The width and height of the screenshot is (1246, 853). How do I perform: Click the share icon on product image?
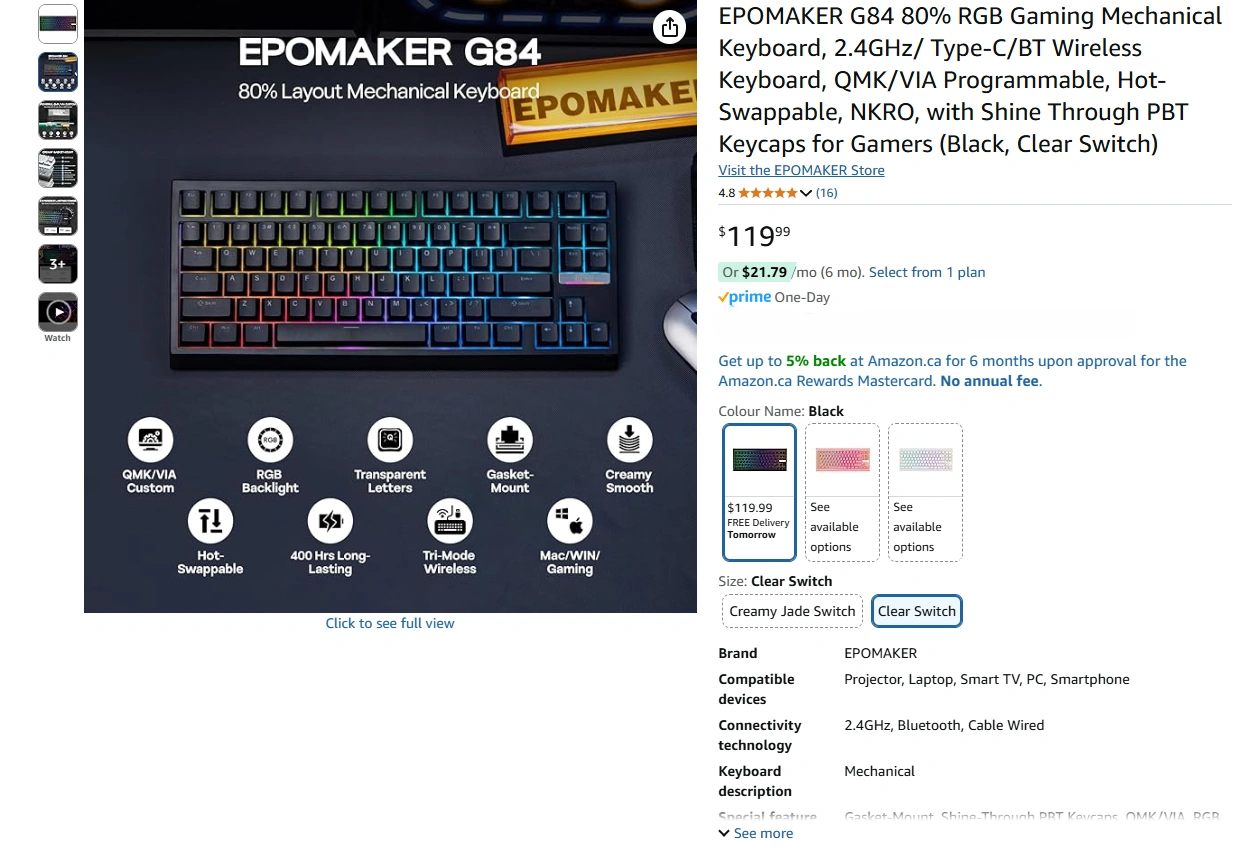pos(670,27)
